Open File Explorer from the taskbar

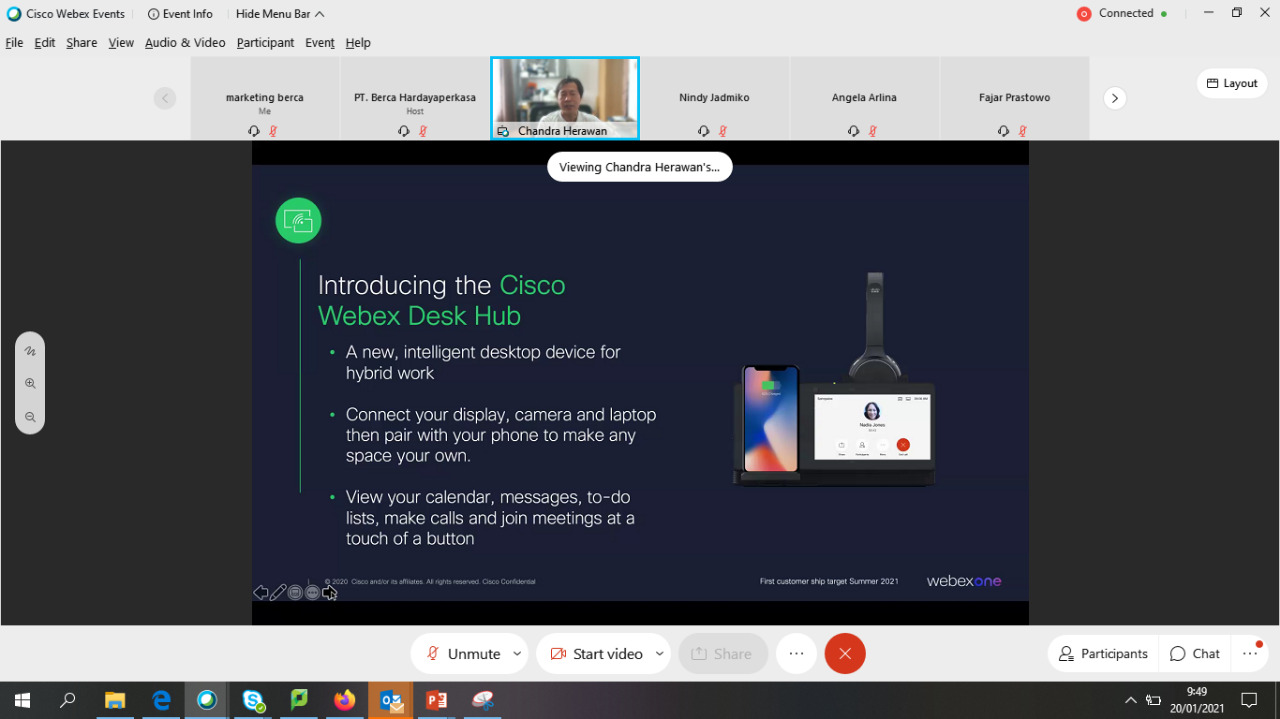(115, 700)
